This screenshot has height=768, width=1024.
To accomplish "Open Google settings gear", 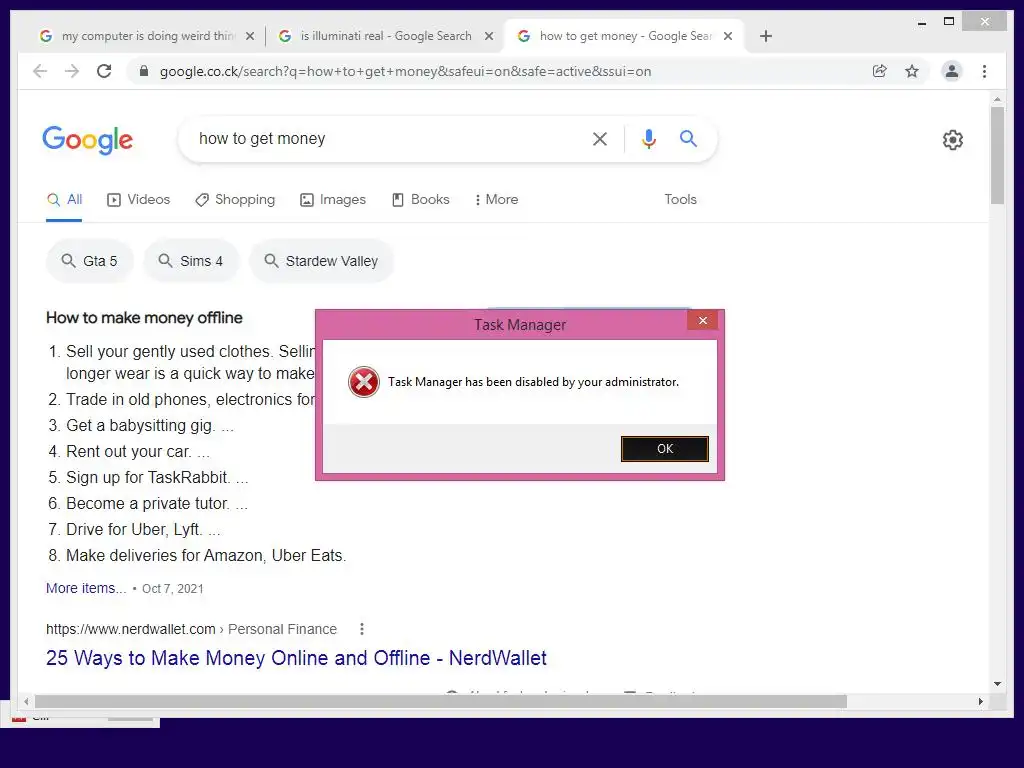I will [953, 140].
